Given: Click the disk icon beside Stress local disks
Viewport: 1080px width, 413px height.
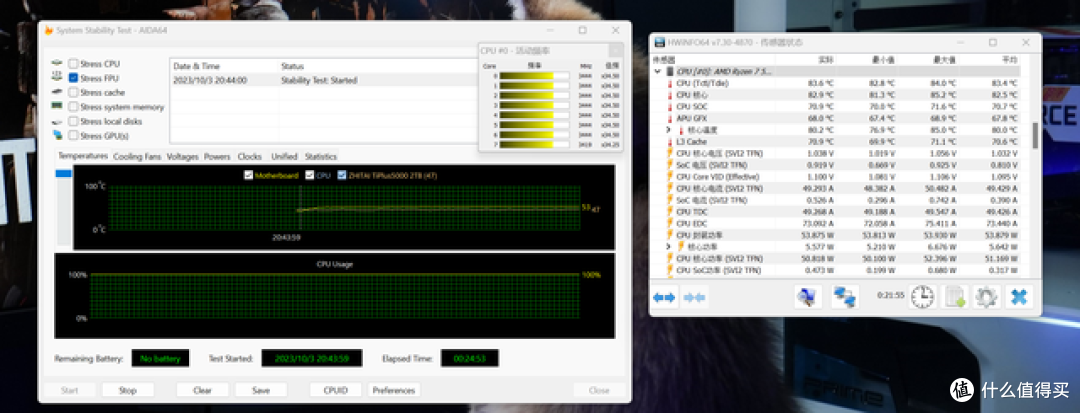Looking at the screenshot, I should coord(56,121).
